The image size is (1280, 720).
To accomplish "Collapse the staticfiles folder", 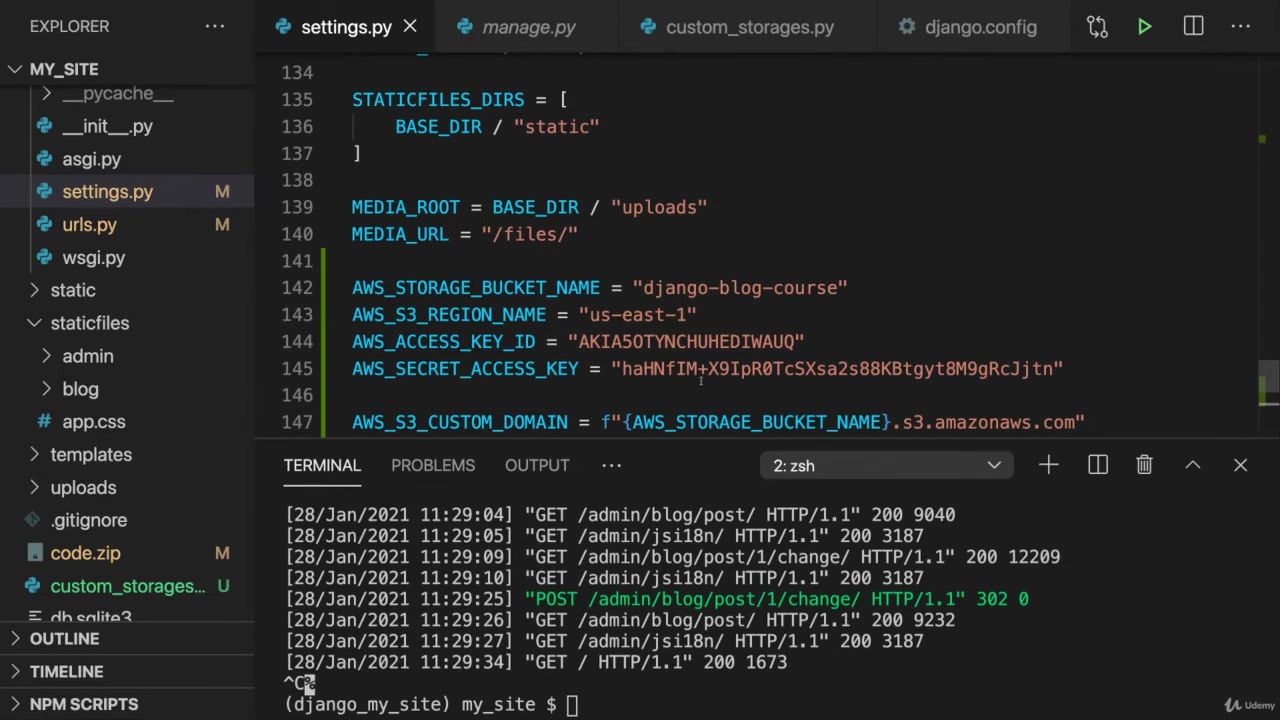I will [34, 323].
